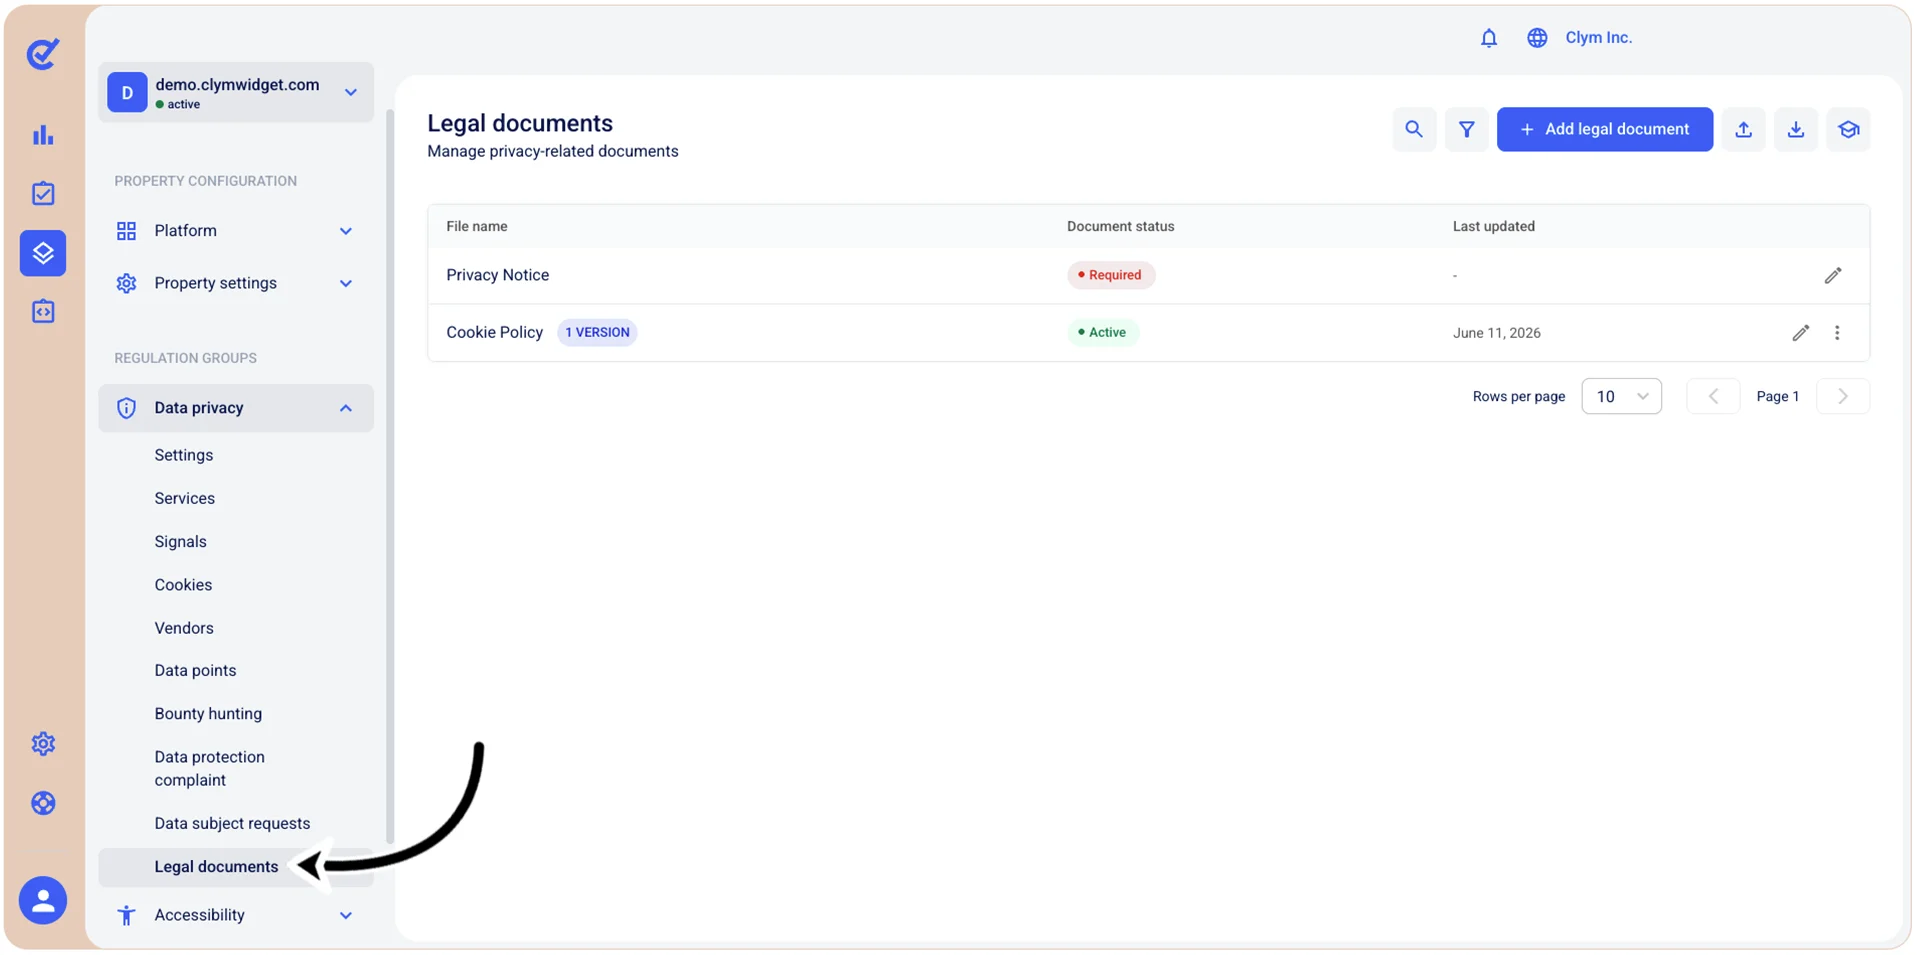1917x955 pixels.
Task: Open Data subject requests in sidebar
Action: [232, 823]
